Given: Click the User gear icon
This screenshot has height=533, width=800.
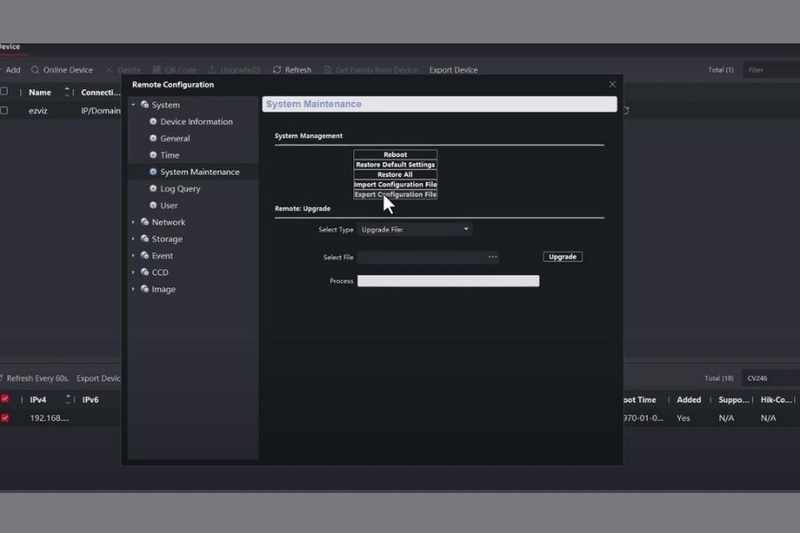Looking at the screenshot, I should coord(153,206).
